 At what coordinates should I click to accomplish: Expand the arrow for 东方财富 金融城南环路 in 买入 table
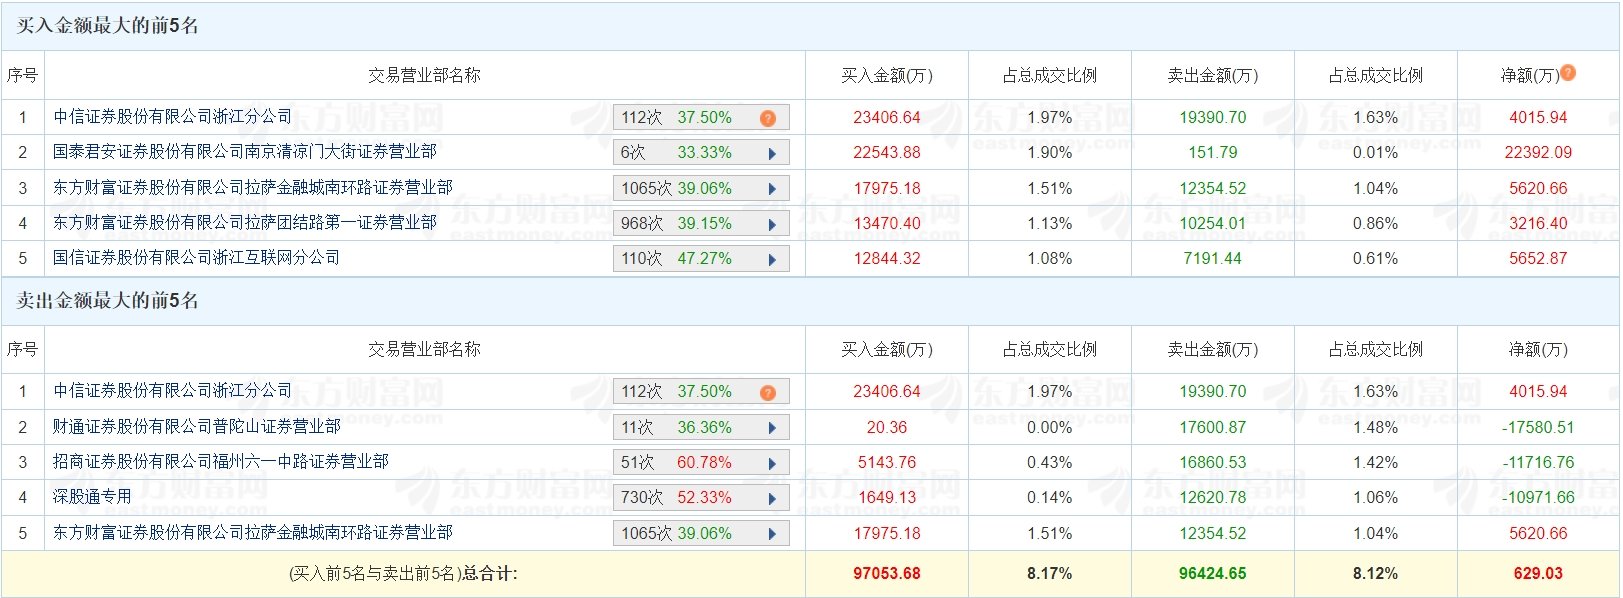click(x=772, y=188)
